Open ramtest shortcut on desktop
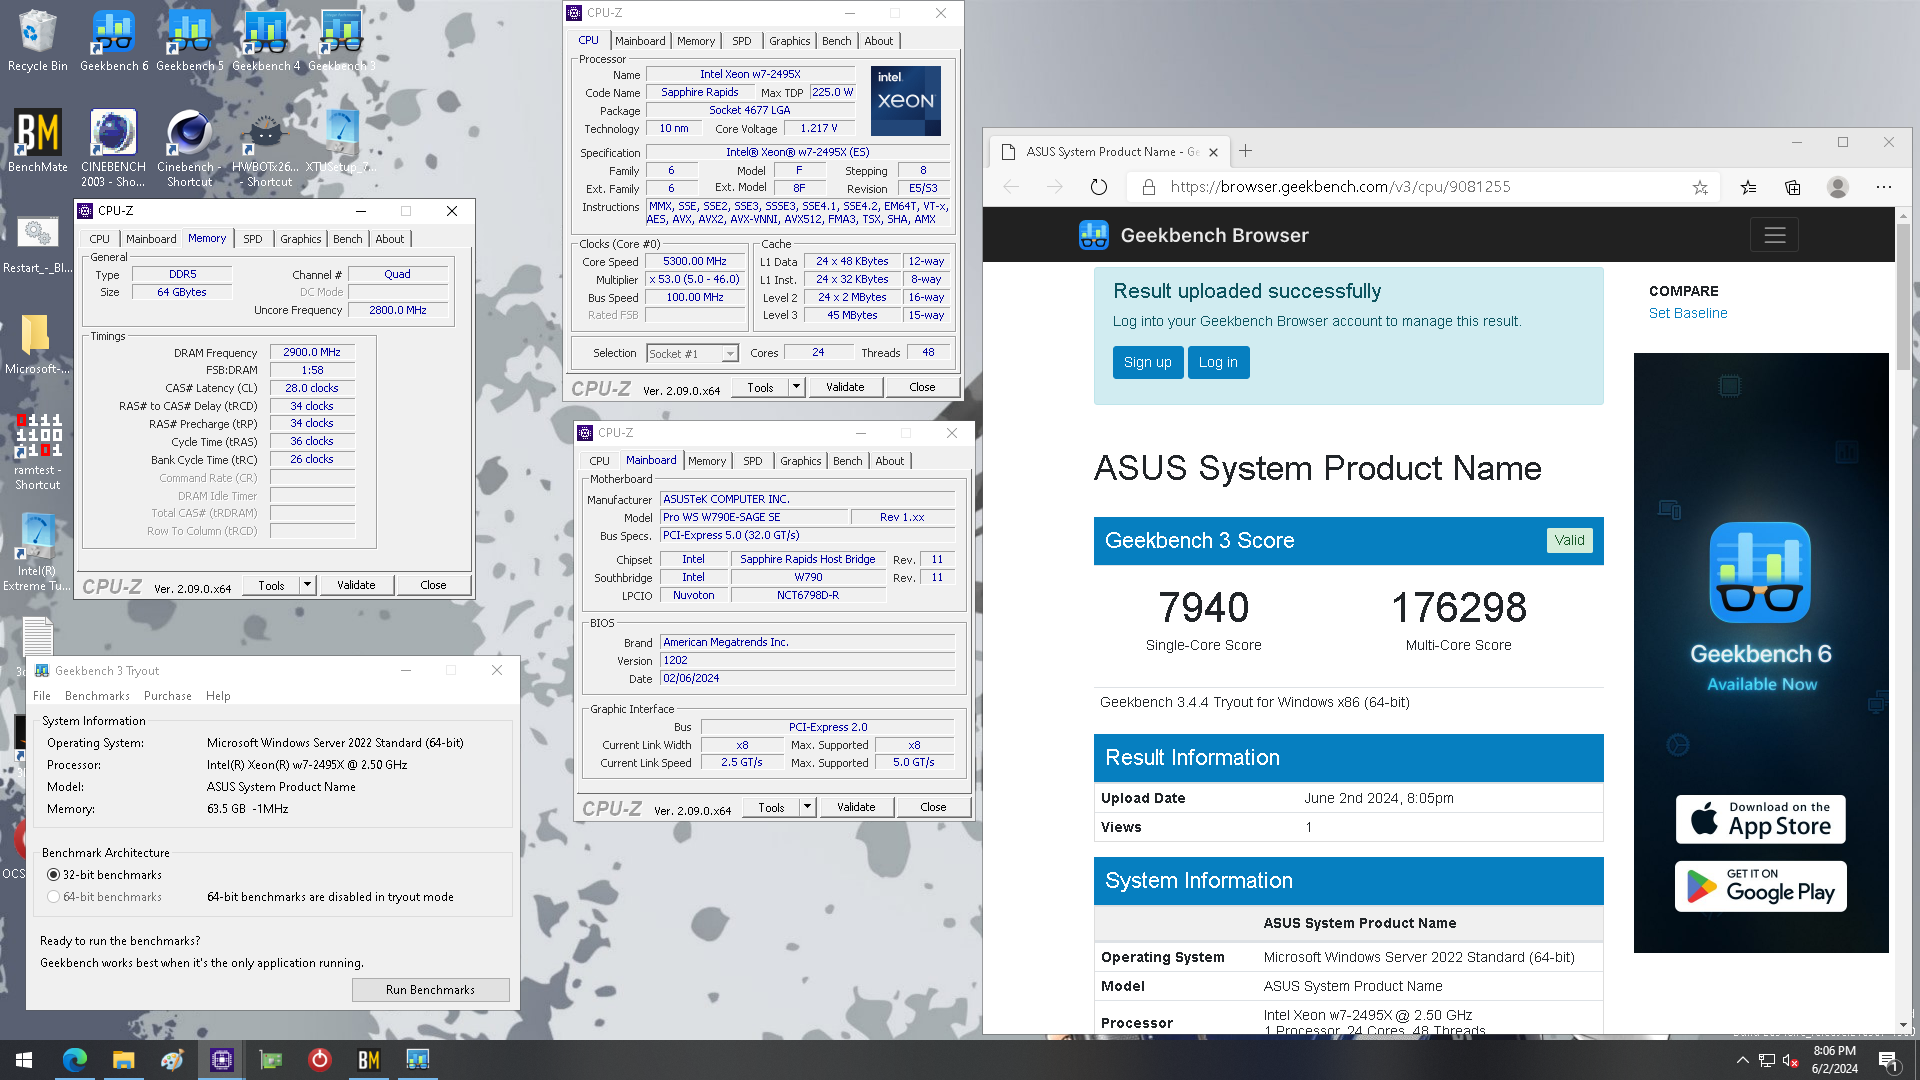This screenshot has height=1080, width=1920. [38, 451]
